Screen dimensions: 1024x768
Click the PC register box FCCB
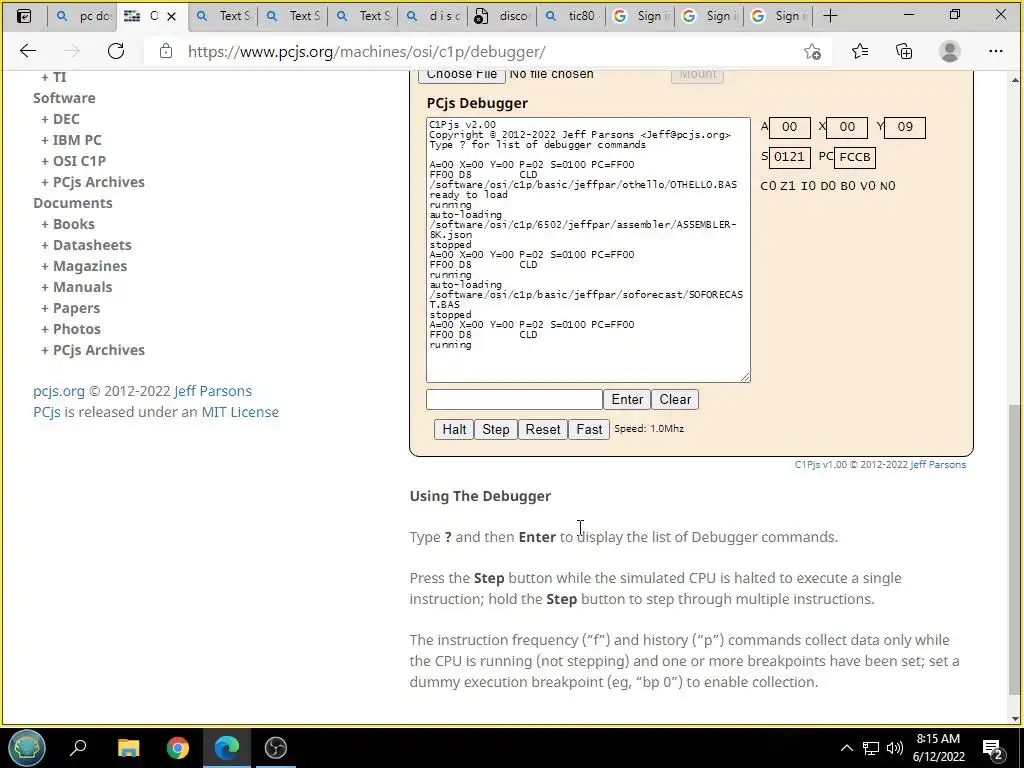click(855, 157)
